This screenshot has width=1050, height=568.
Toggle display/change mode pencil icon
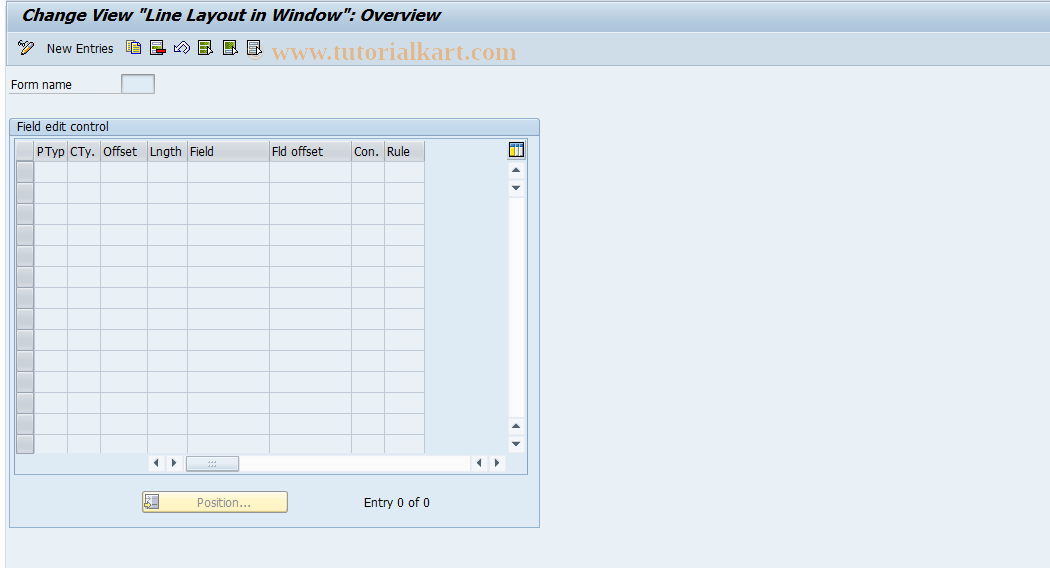click(x=25, y=48)
